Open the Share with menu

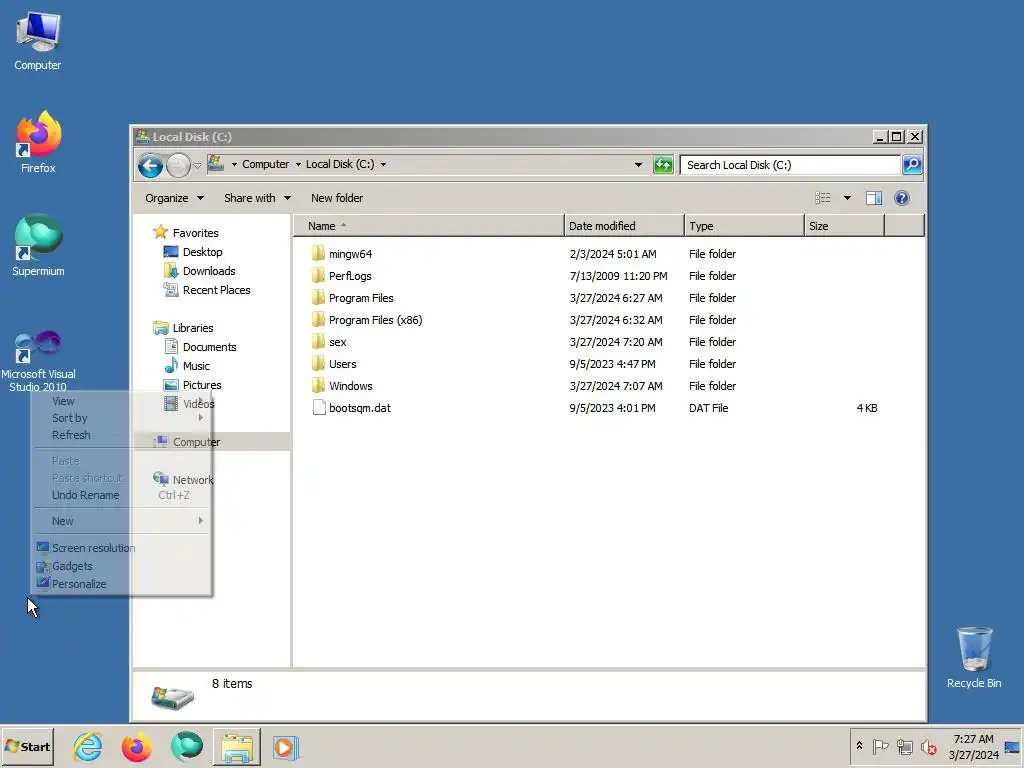[x=257, y=198]
